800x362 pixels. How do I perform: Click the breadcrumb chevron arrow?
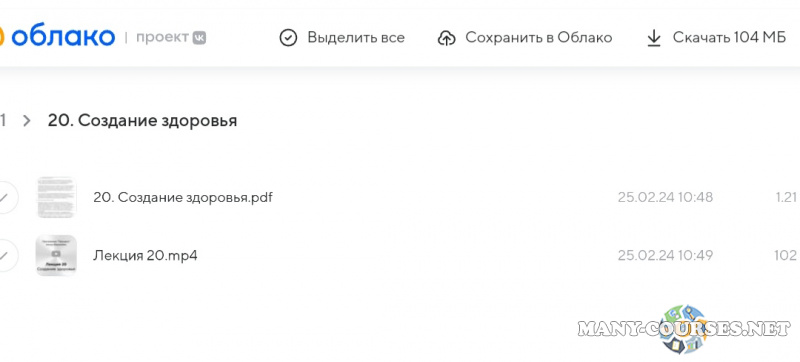pos(27,121)
